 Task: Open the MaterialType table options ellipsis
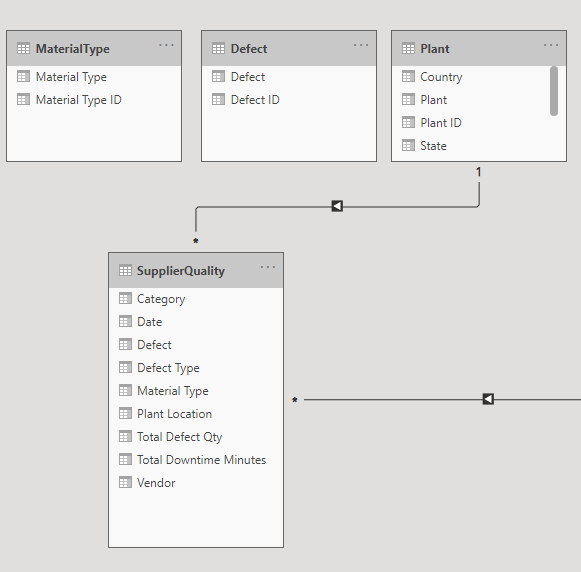click(166, 45)
